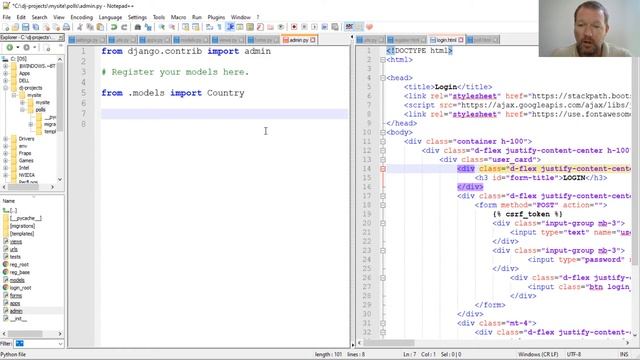Expand the Drivers folder node
640x360 pixels.
point(6,139)
